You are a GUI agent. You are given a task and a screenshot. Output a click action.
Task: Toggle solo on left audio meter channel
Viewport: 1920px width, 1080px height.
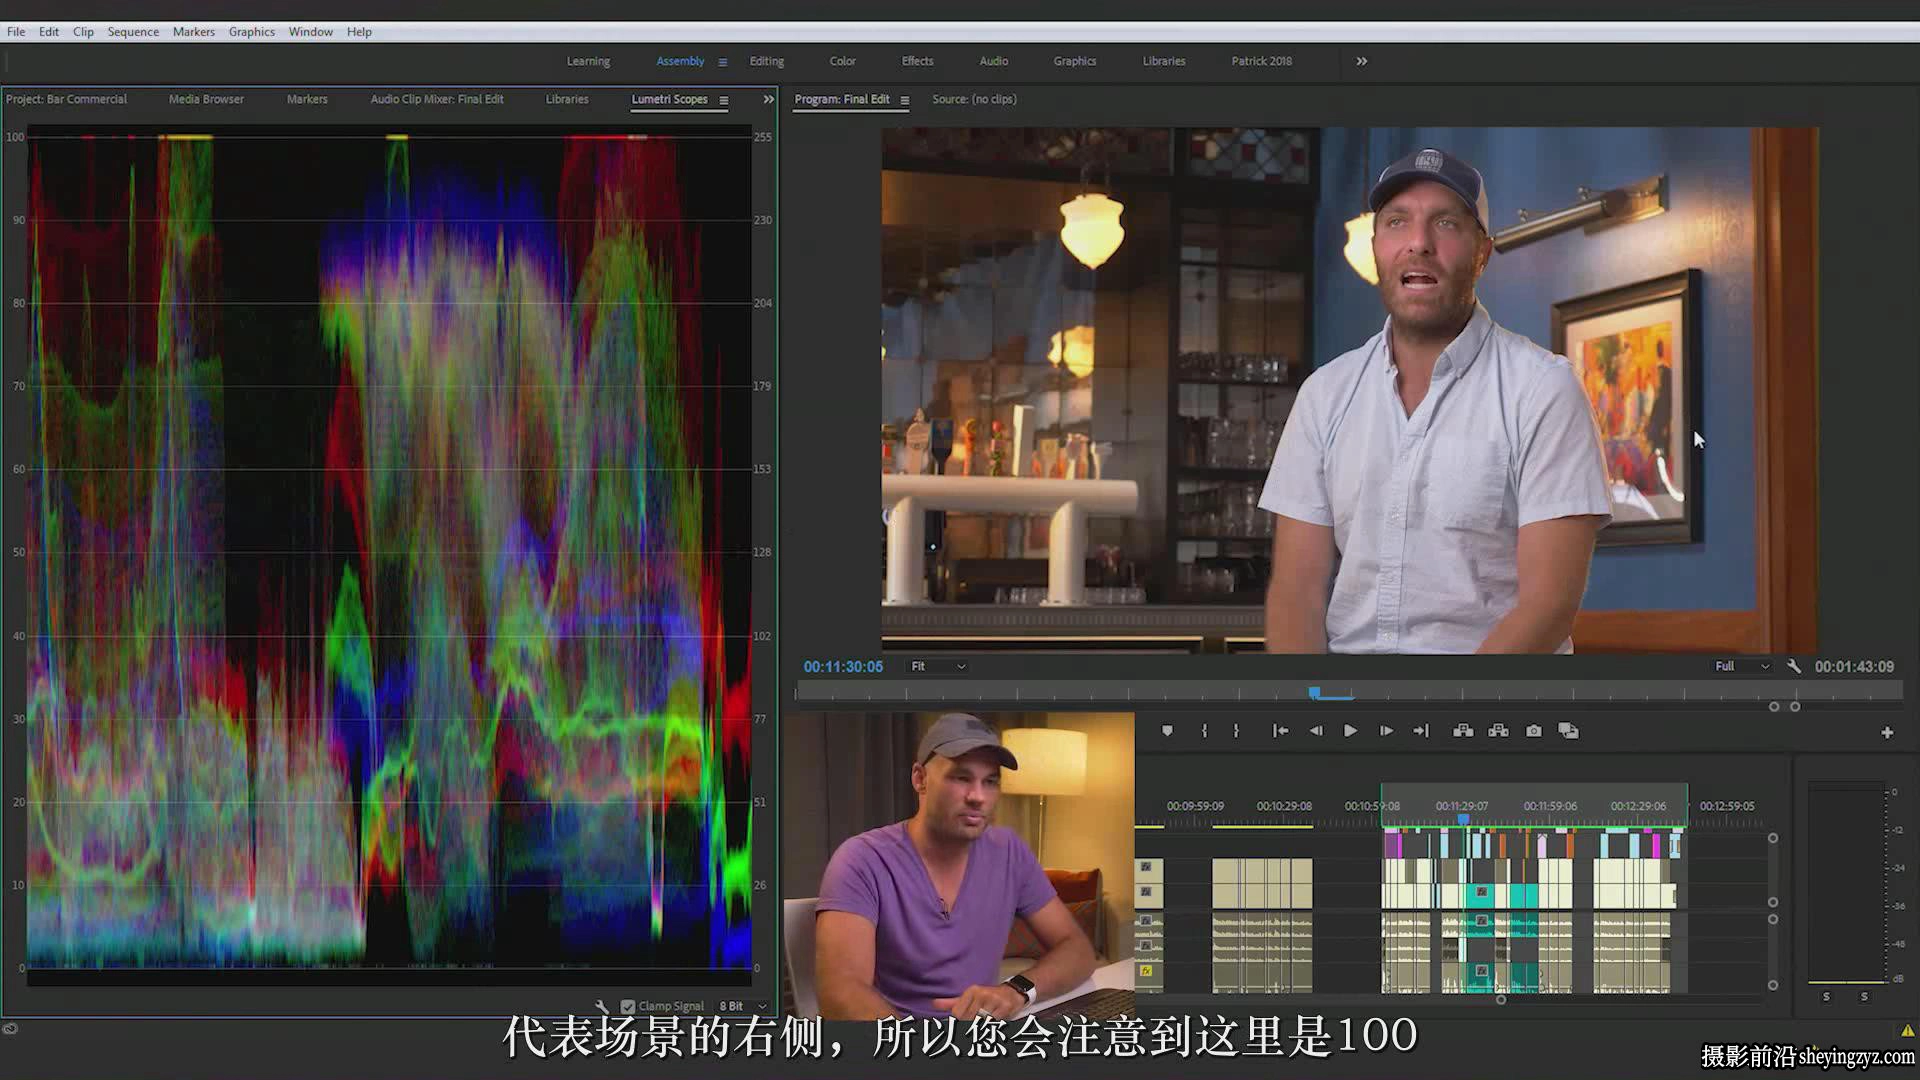point(1826,997)
